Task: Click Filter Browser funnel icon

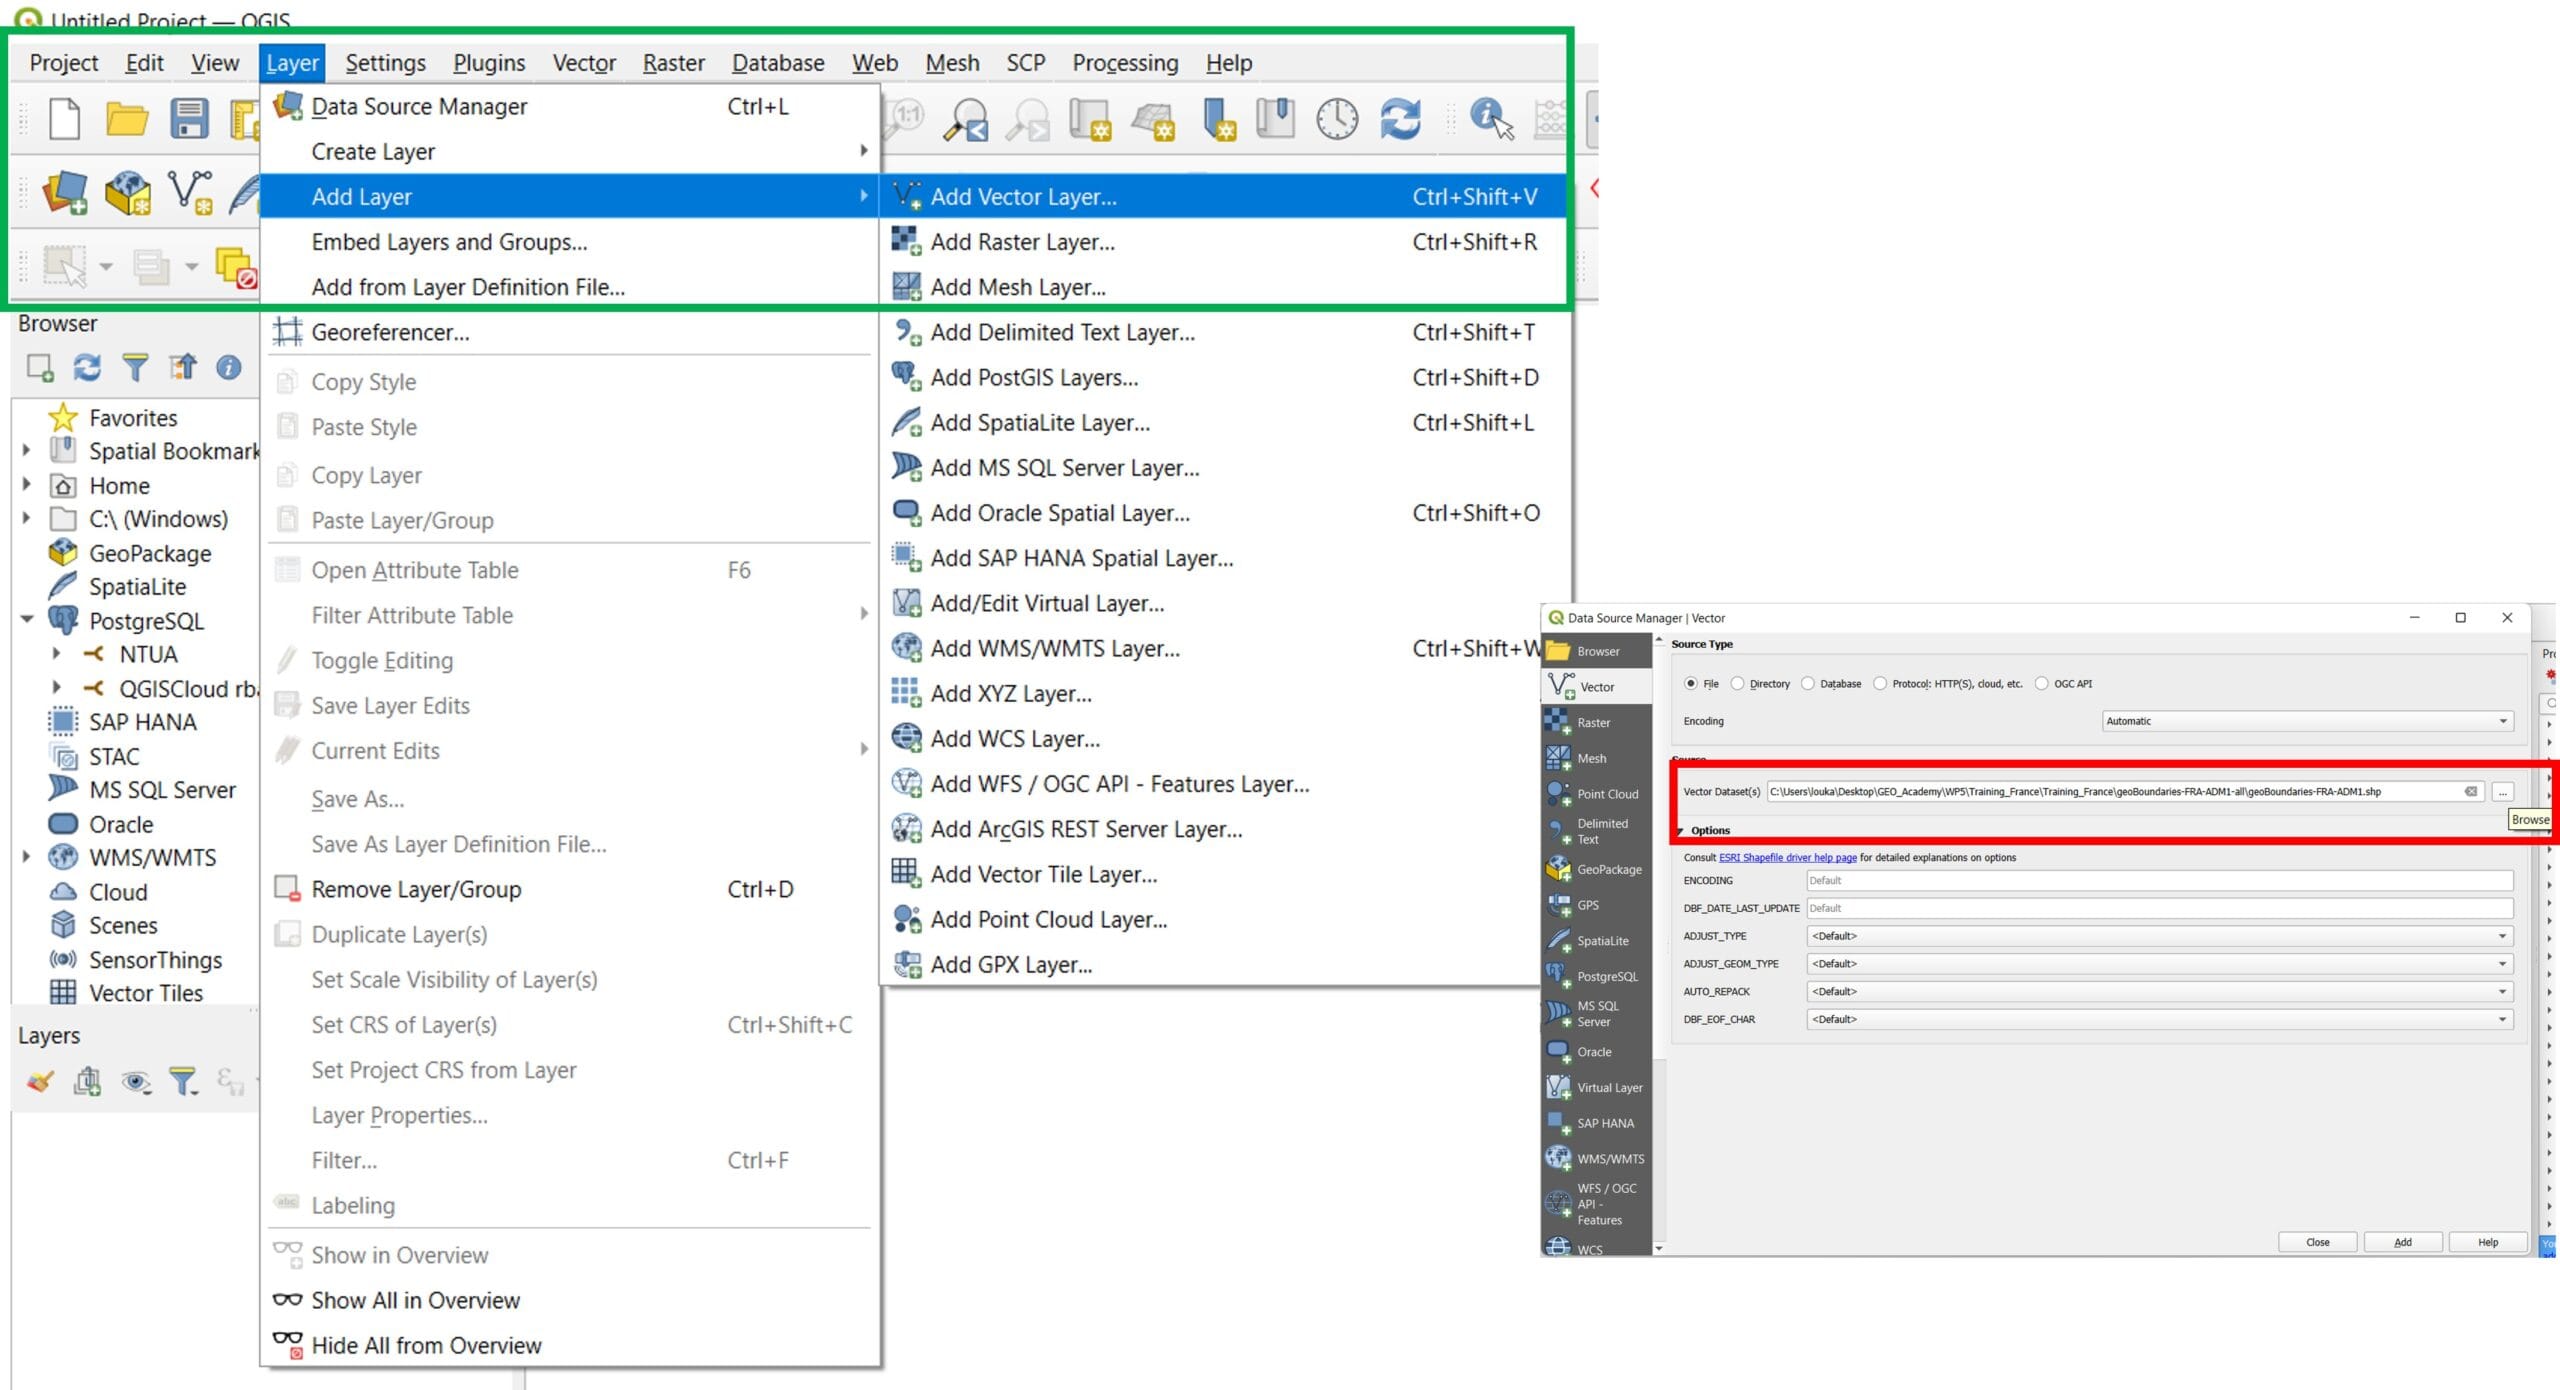Action: click(134, 368)
